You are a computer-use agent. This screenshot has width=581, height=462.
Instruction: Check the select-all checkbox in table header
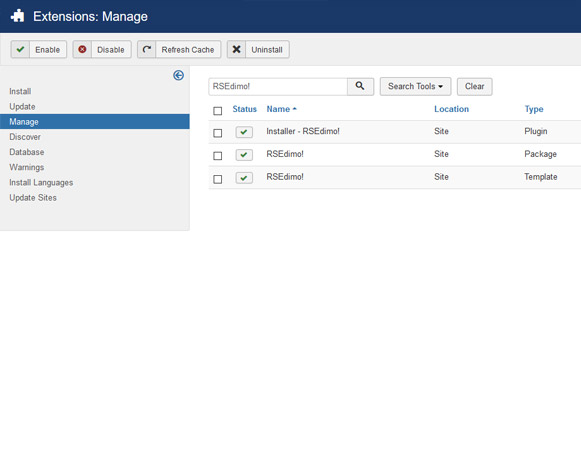(218, 111)
